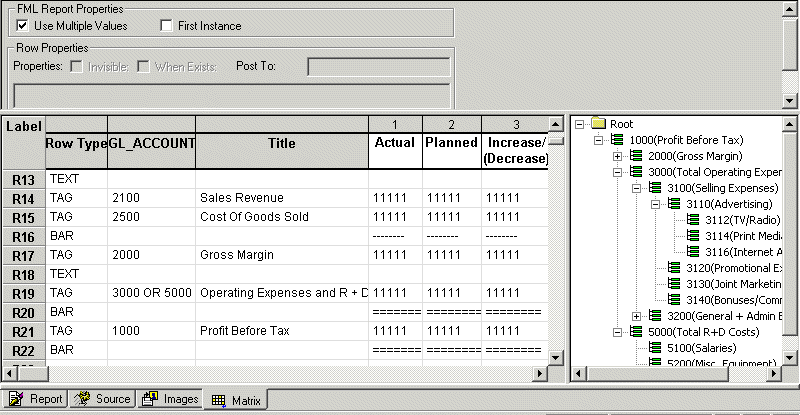Image resolution: width=800 pixels, height=415 pixels.
Task: Click the icon beside 3130(Joint Marketing)
Action: click(674, 283)
